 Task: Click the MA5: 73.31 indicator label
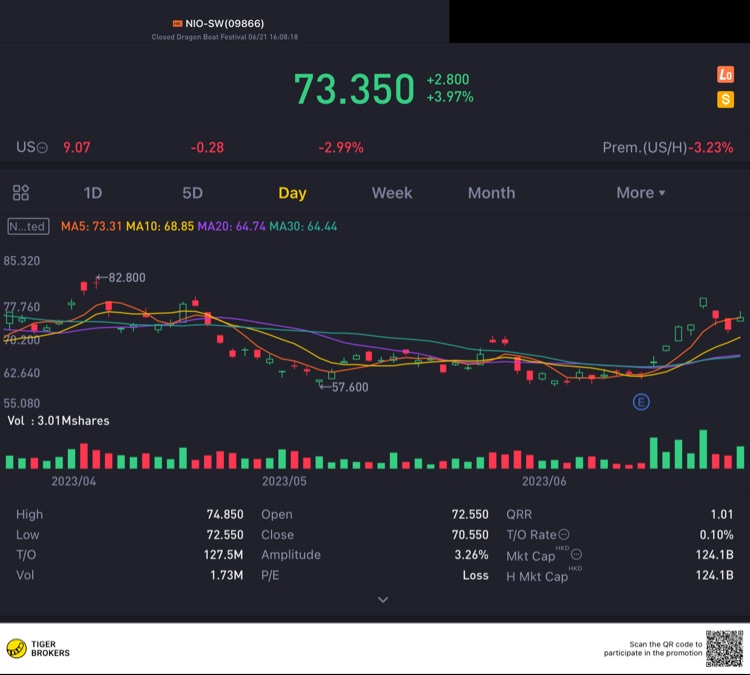[91, 226]
